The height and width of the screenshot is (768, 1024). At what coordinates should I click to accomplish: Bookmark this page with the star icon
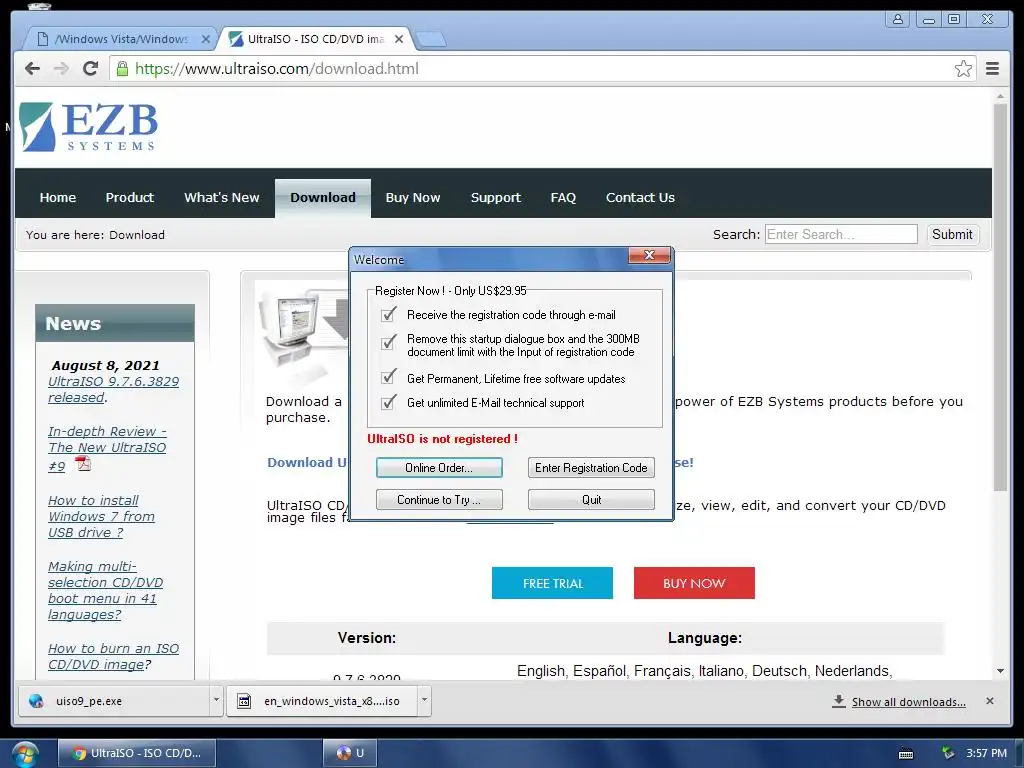point(963,69)
